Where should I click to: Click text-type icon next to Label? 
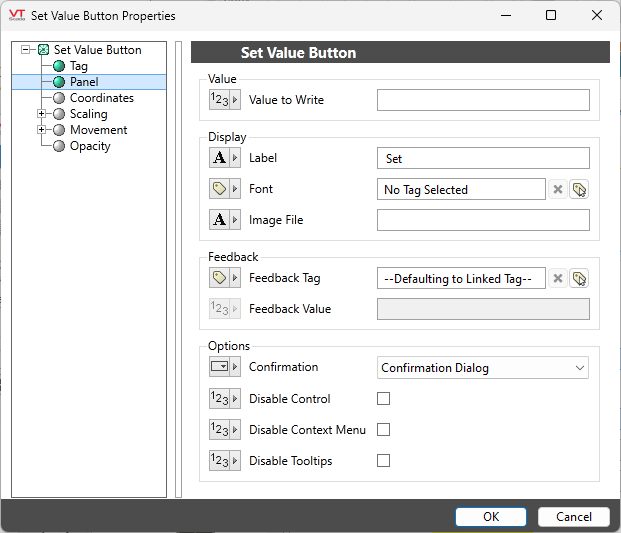tap(224, 158)
